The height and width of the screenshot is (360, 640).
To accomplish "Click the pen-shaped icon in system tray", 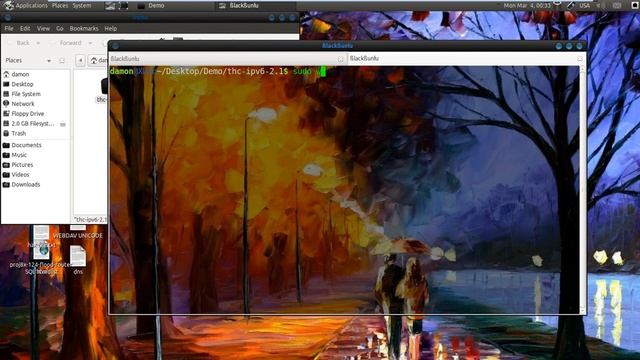I will click(x=571, y=5).
